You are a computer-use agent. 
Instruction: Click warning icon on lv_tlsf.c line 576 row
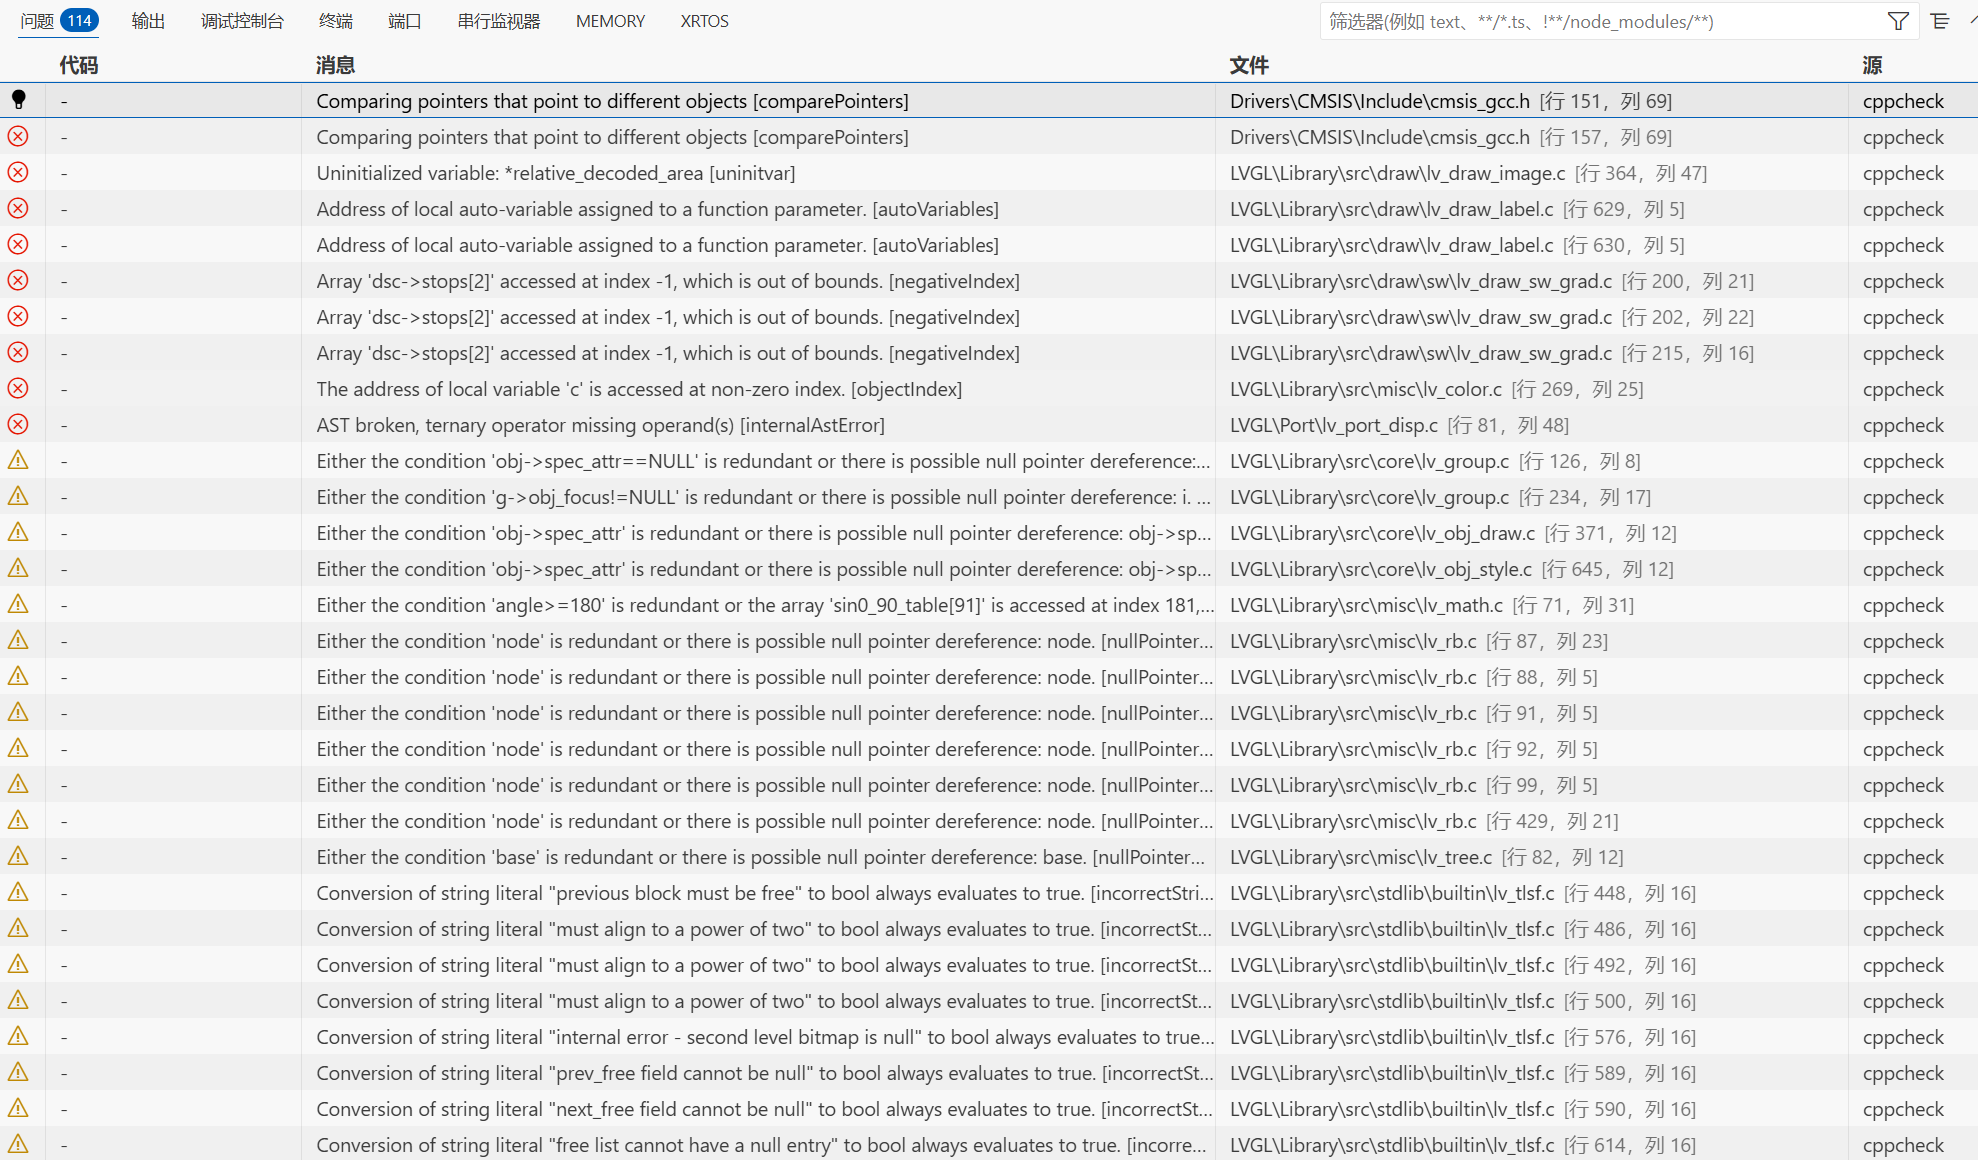click(18, 1036)
